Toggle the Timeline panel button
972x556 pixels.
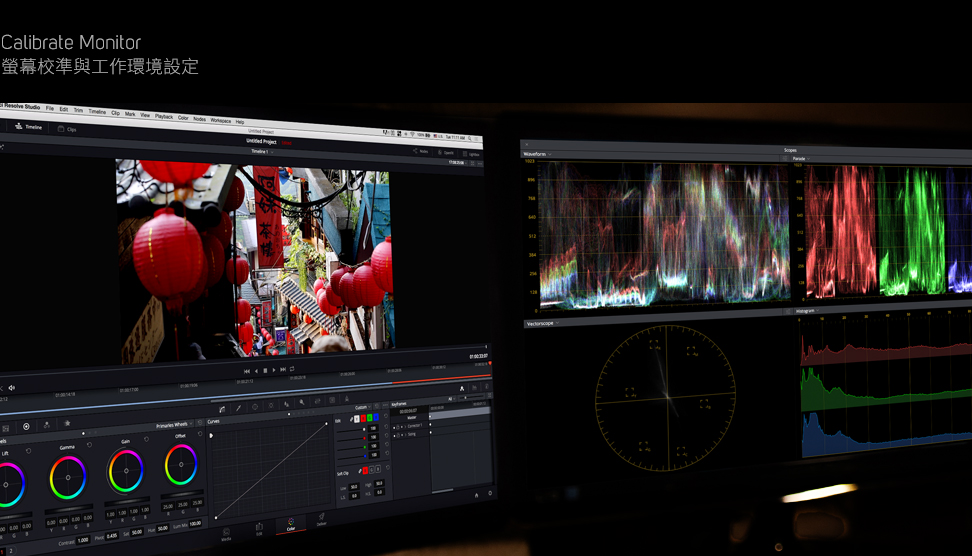[x=29, y=126]
